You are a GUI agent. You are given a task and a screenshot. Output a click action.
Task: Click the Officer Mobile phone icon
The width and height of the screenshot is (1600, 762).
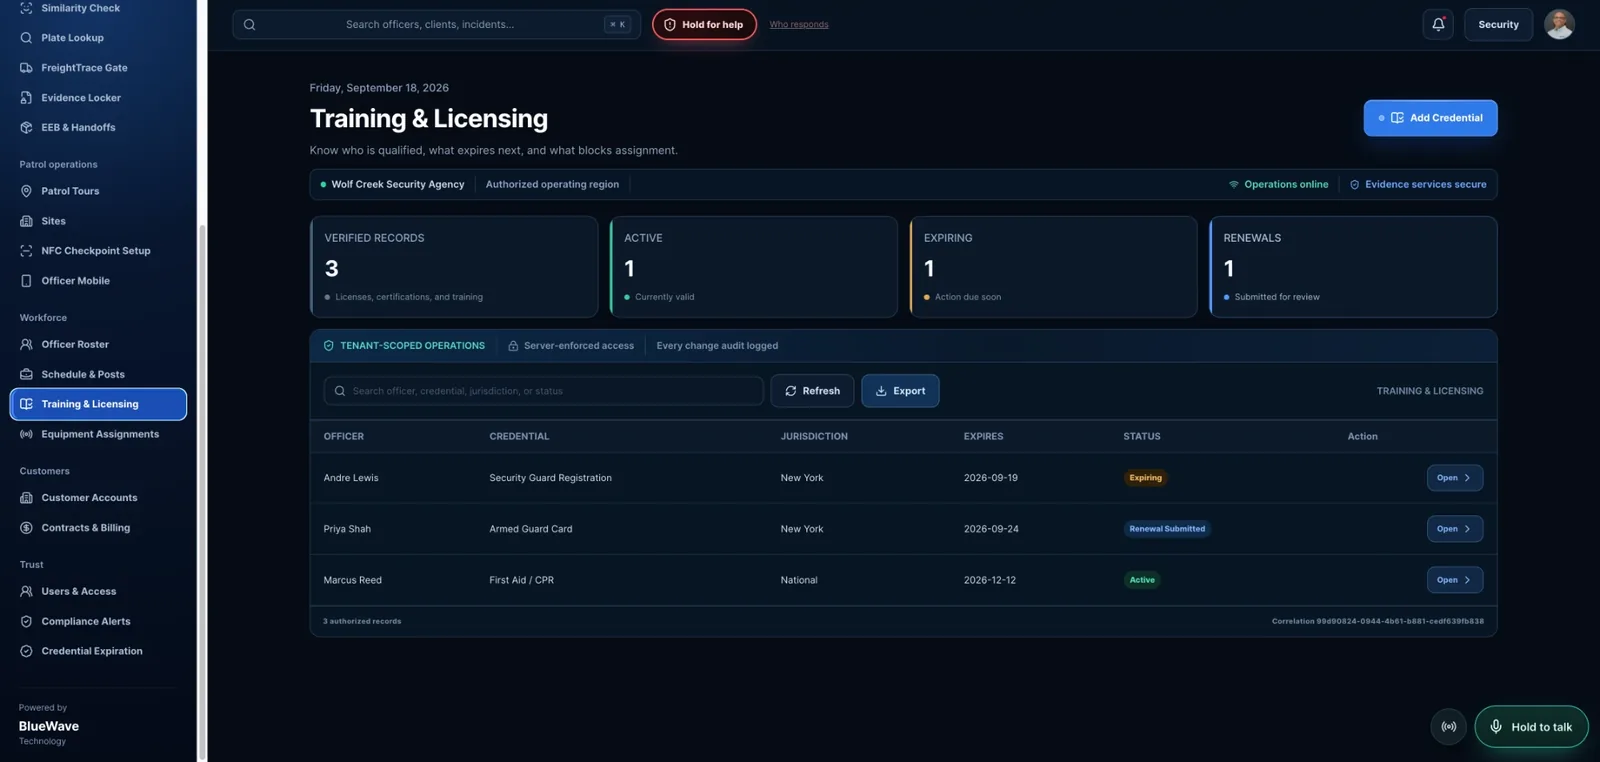point(26,281)
